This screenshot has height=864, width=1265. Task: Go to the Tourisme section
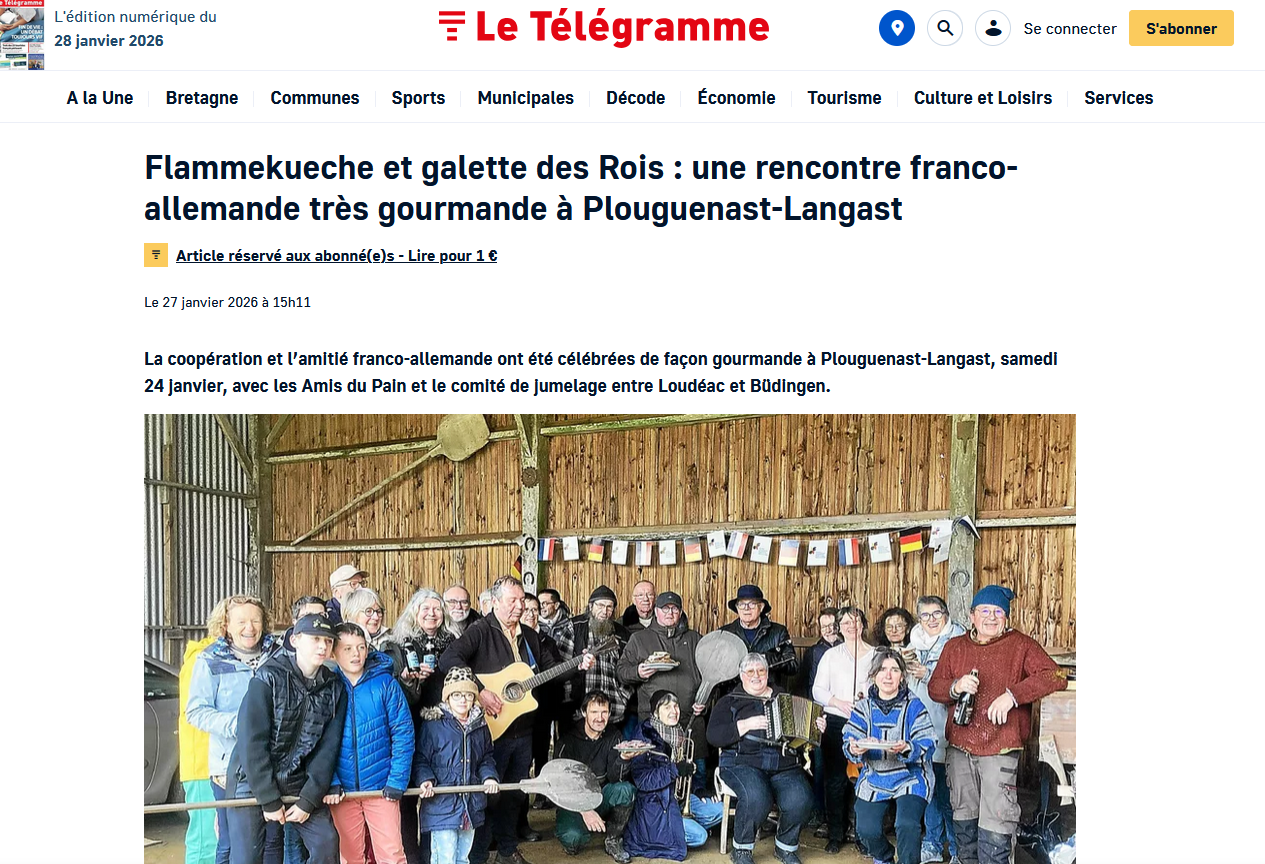click(845, 98)
